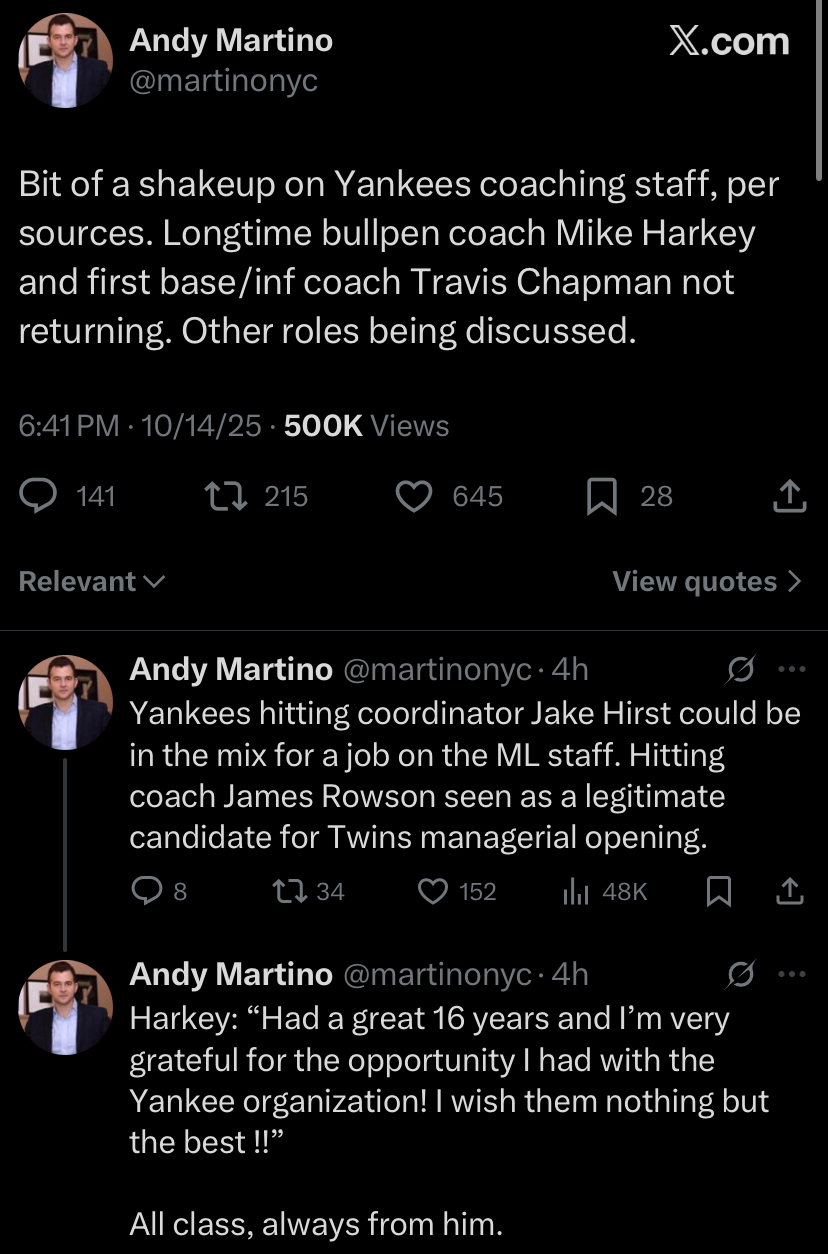Open View quotes
This screenshot has width=828, height=1254.
click(x=707, y=581)
